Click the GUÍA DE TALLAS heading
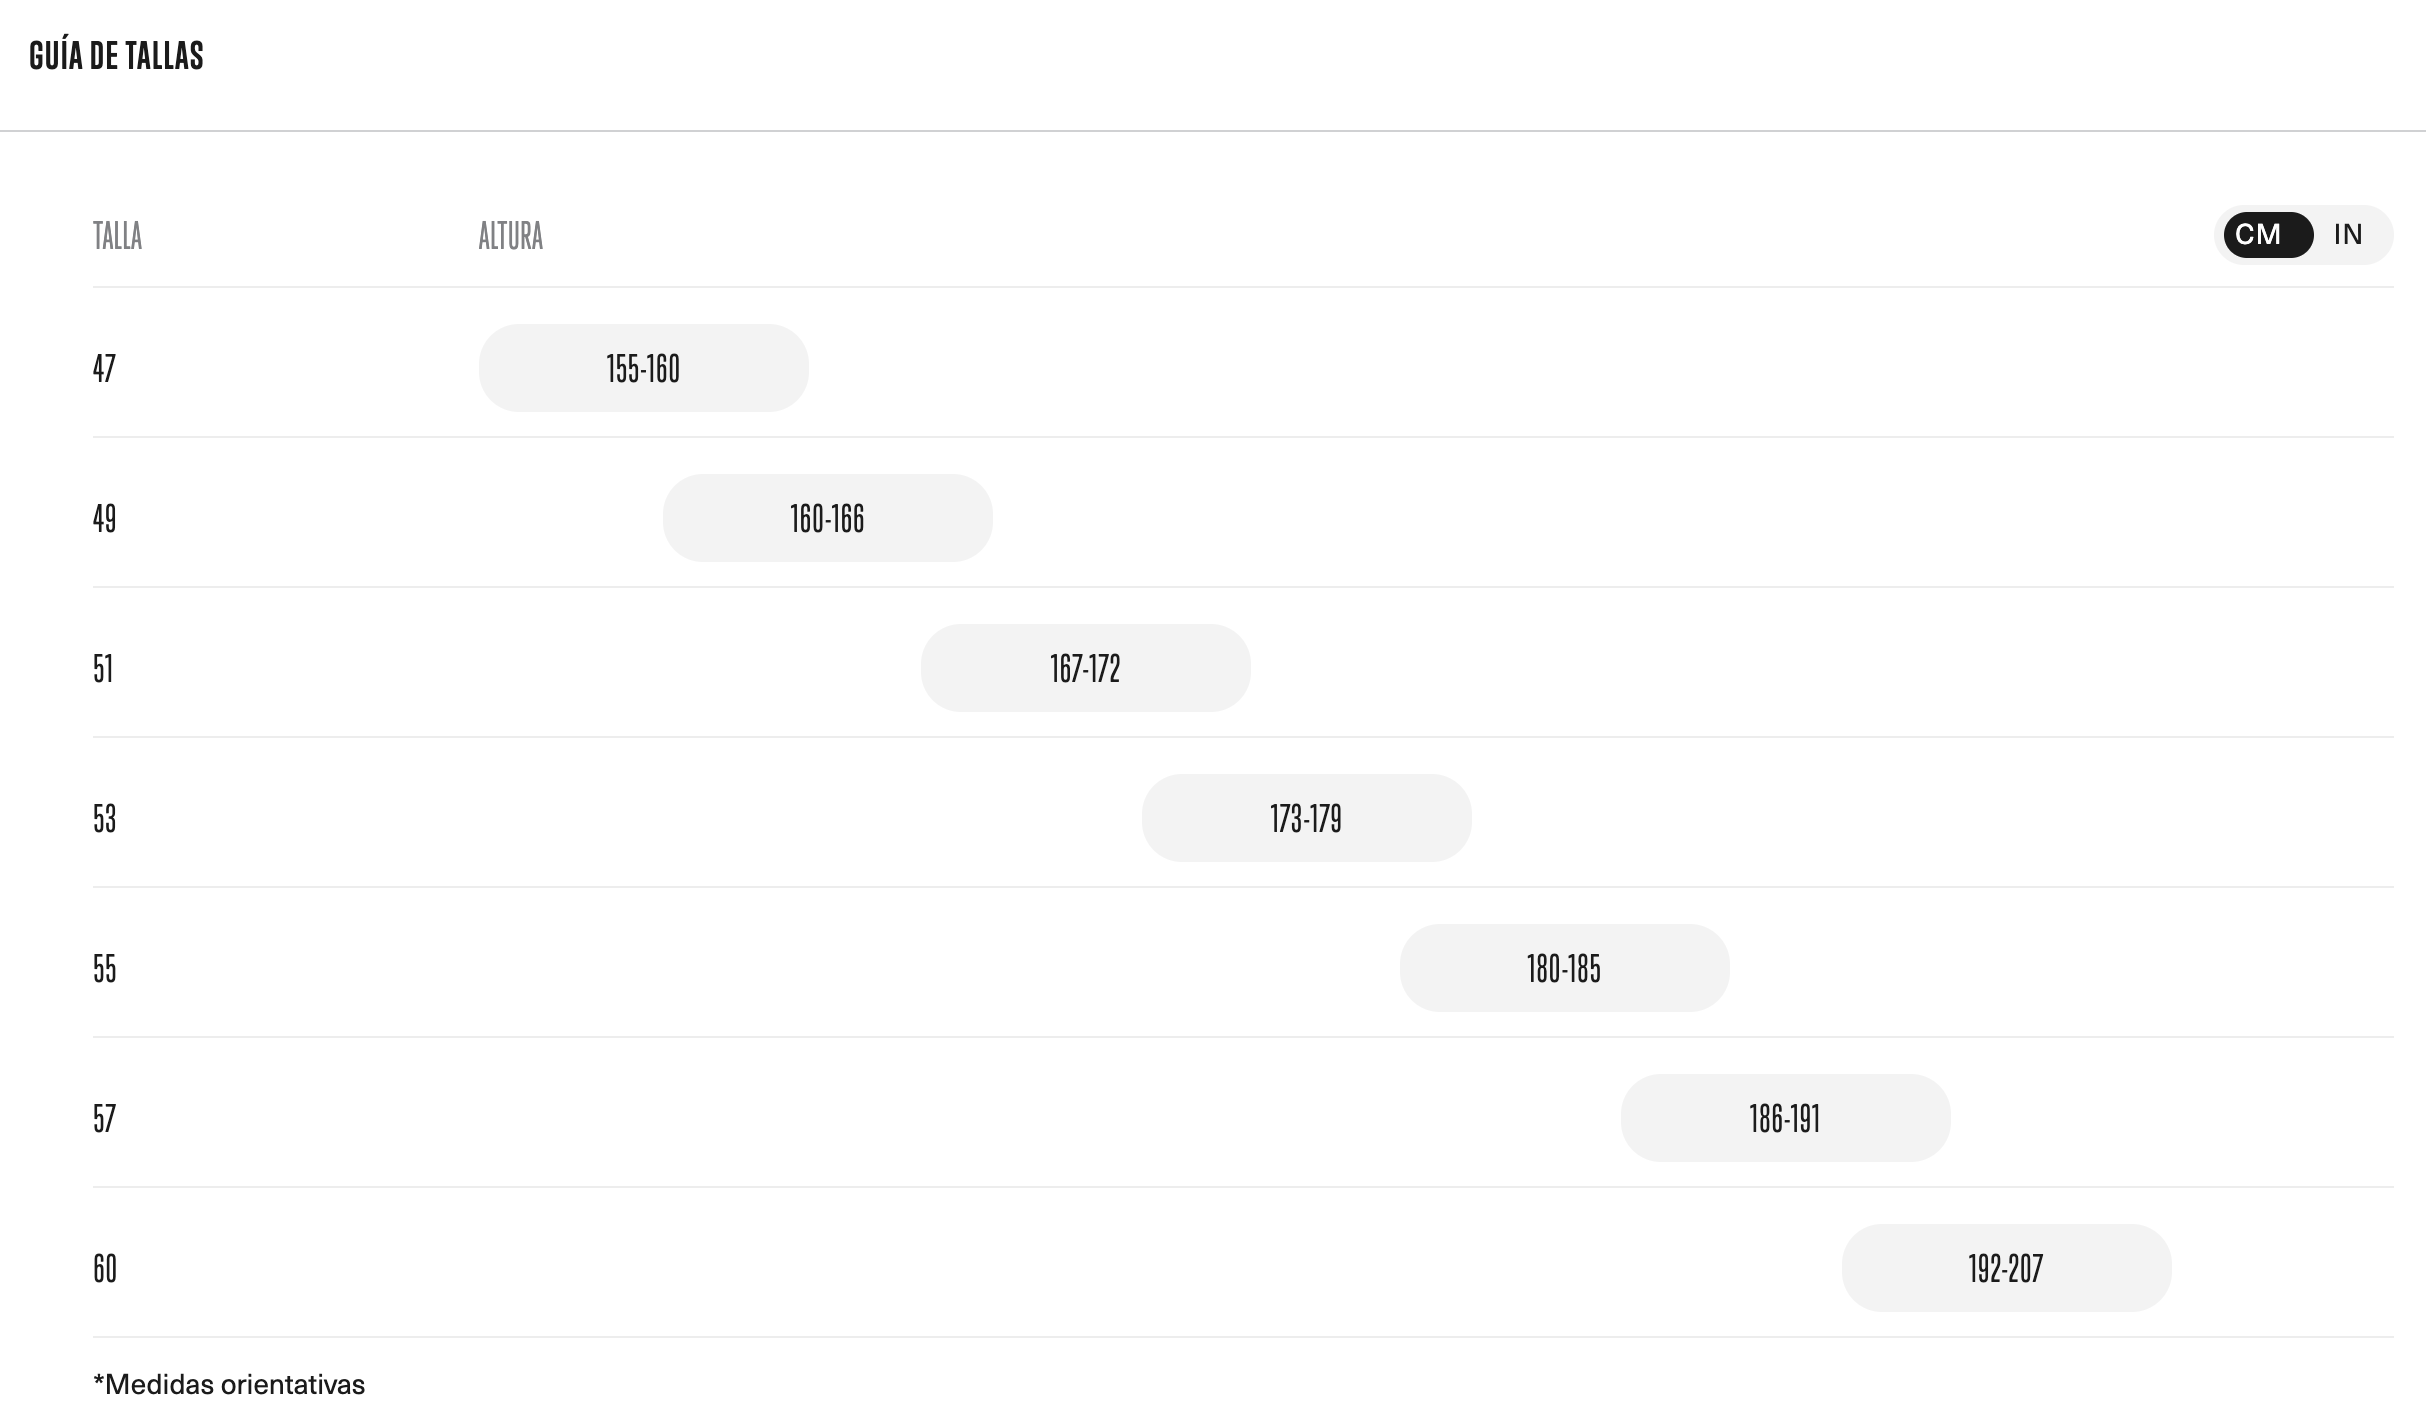2426x1424 pixels. click(x=116, y=56)
